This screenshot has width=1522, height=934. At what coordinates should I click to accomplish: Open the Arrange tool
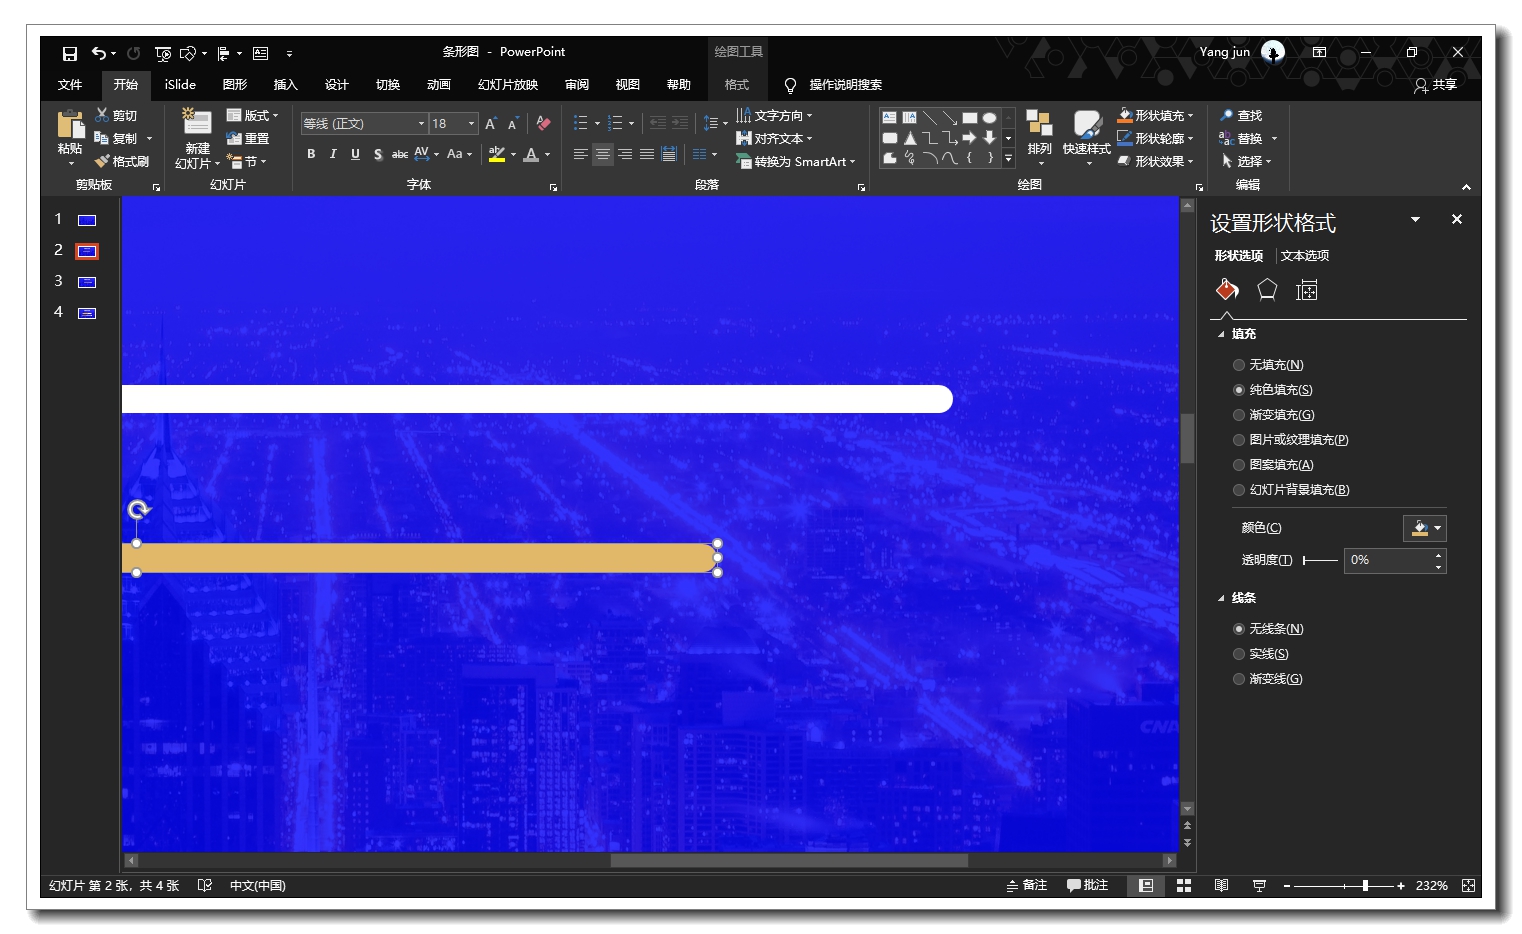click(x=1039, y=136)
